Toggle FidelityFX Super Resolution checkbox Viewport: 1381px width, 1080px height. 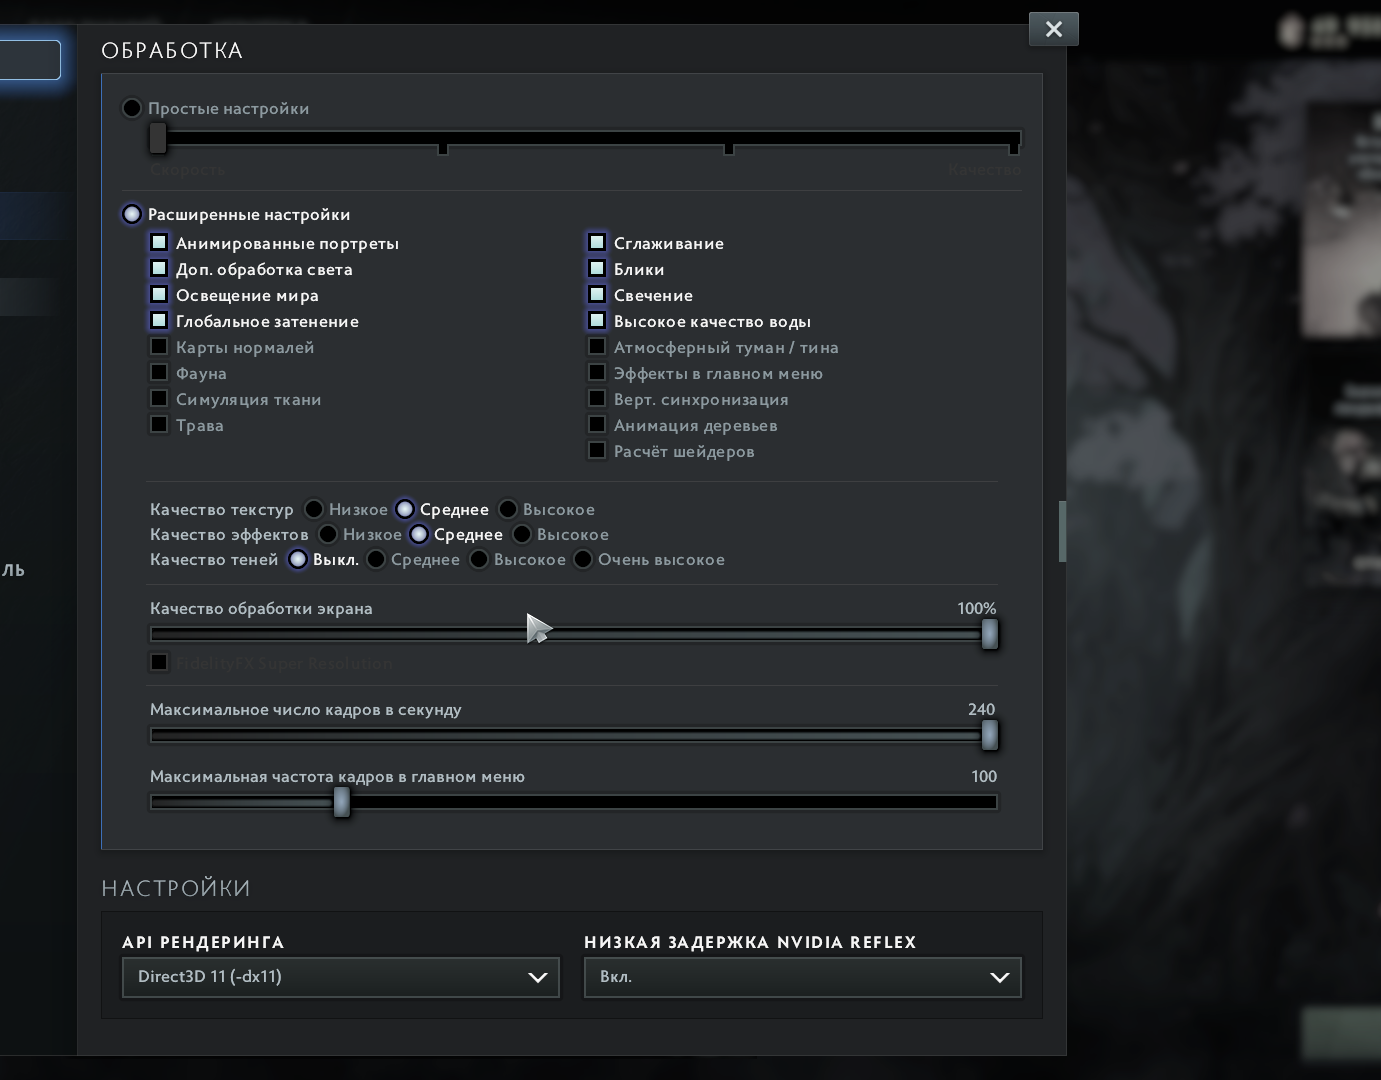[159, 662]
